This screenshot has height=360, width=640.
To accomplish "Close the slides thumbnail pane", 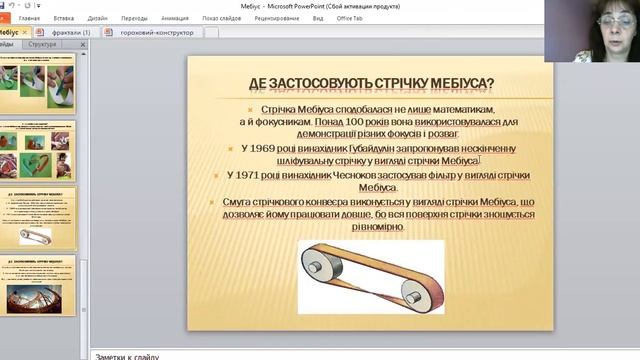I will point(83,44).
